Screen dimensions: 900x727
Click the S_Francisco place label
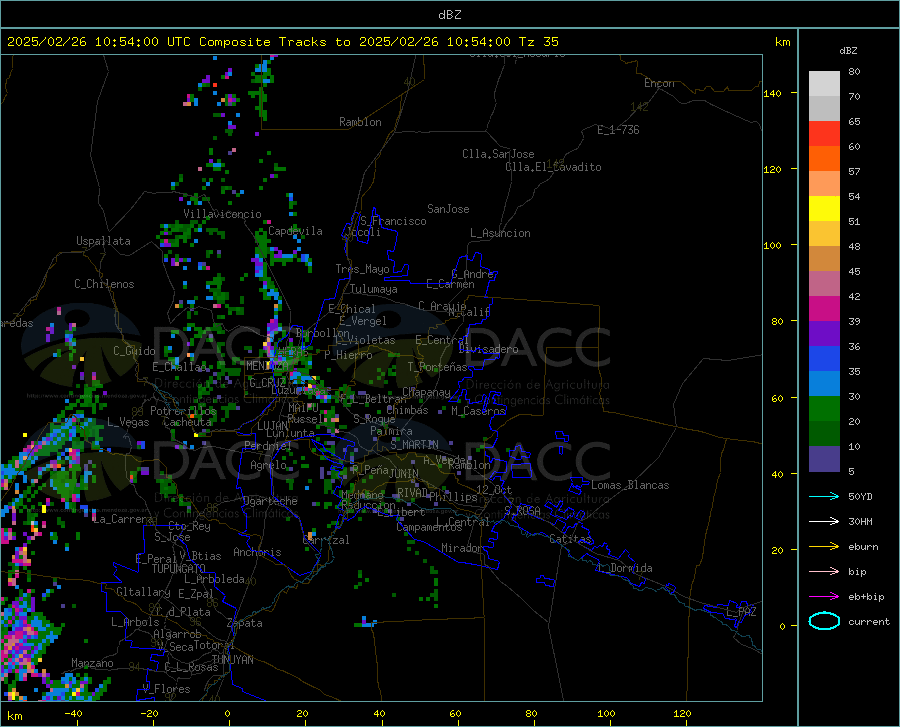click(x=393, y=221)
